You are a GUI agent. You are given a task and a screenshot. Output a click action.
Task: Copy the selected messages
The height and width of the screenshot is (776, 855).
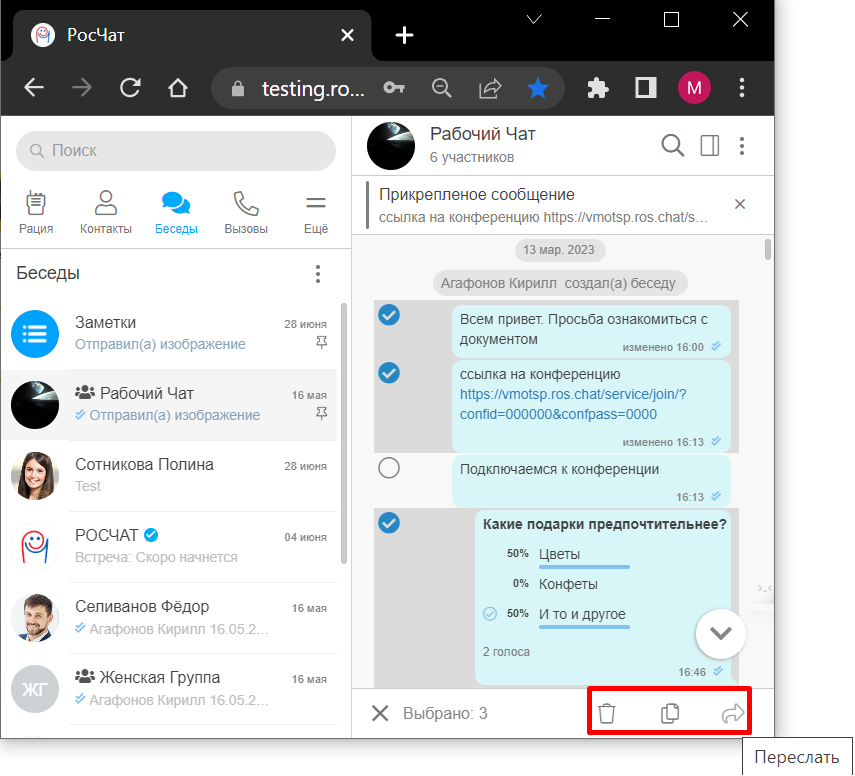[x=670, y=714]
